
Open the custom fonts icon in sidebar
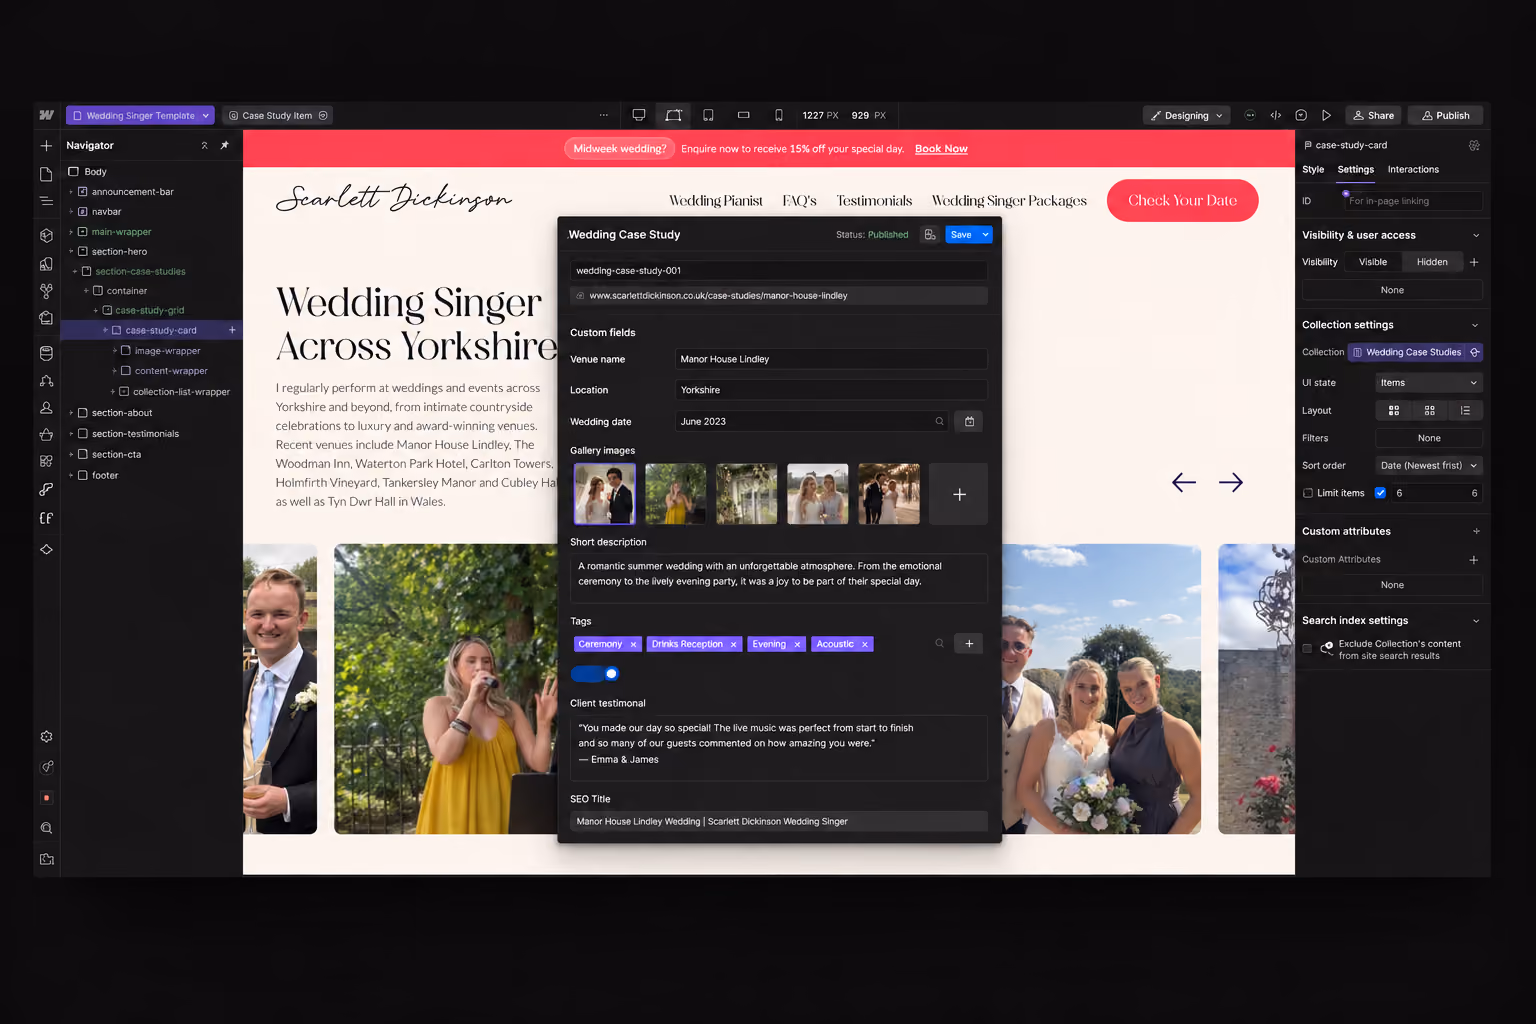[x=46, y=518]
